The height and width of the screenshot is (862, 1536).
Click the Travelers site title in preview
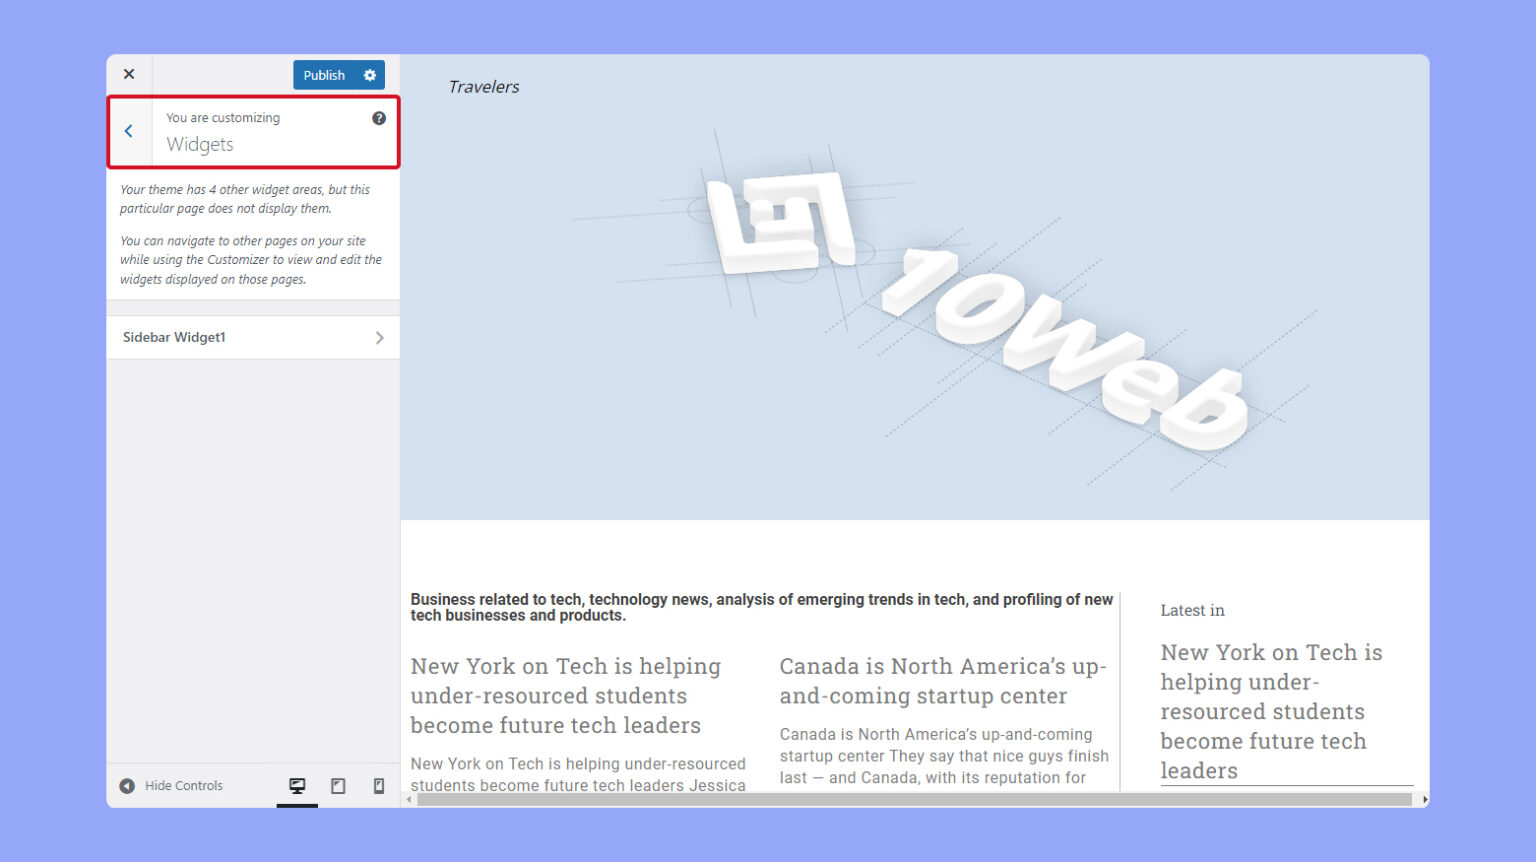(484, 87)
